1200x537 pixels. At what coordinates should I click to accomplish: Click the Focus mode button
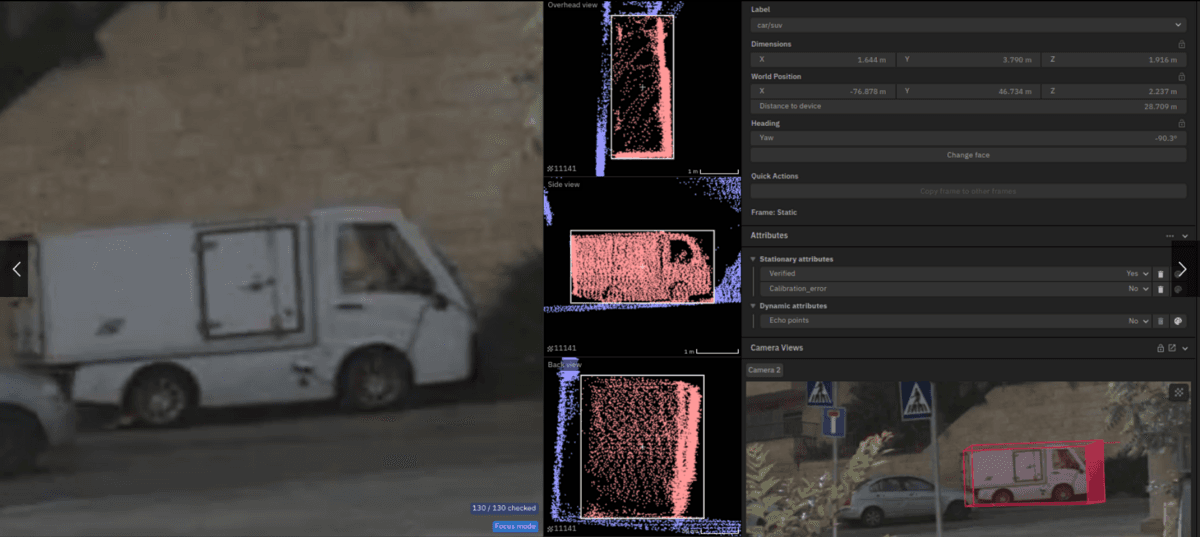[515, 526]
